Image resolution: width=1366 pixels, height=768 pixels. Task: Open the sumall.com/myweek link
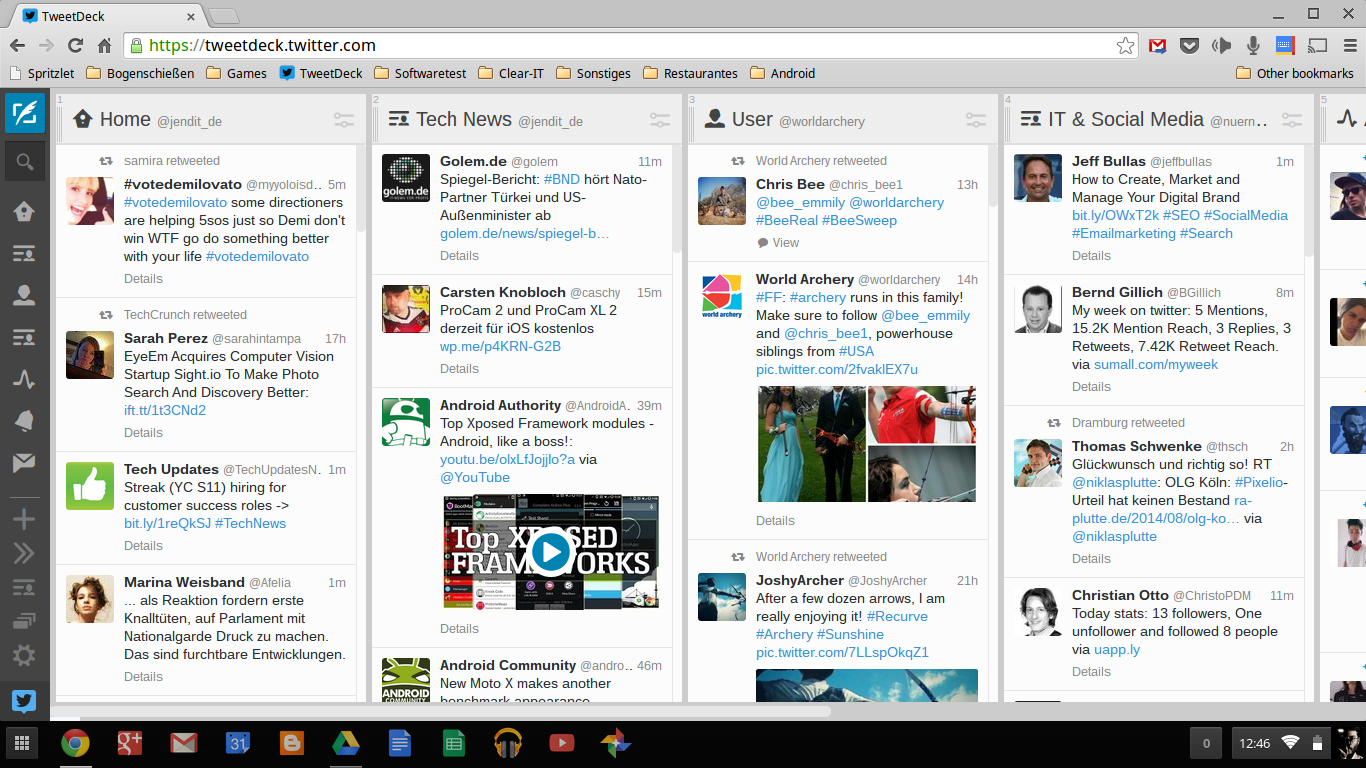coord(1156,365)
